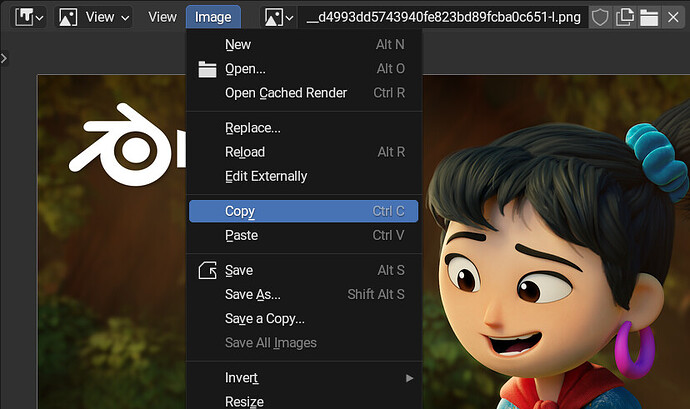Choose Replace... menu entry
This screenshot has height=409, width=690.
pos(303,128)
